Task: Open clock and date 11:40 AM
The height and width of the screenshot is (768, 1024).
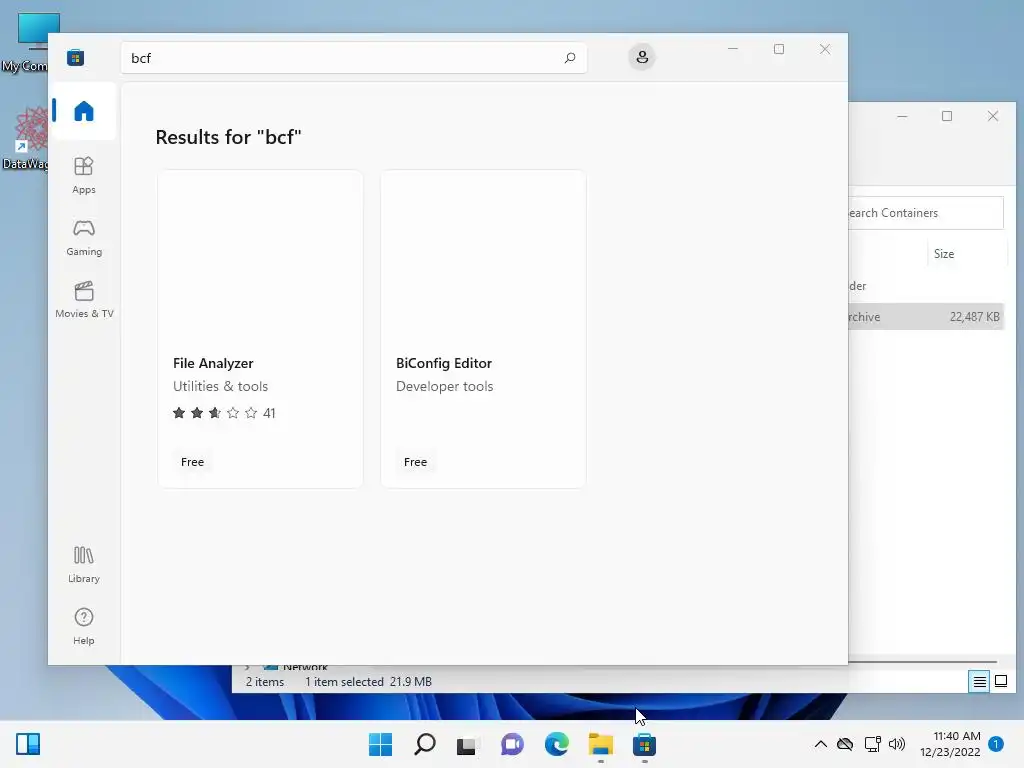Action: (950, 744)
